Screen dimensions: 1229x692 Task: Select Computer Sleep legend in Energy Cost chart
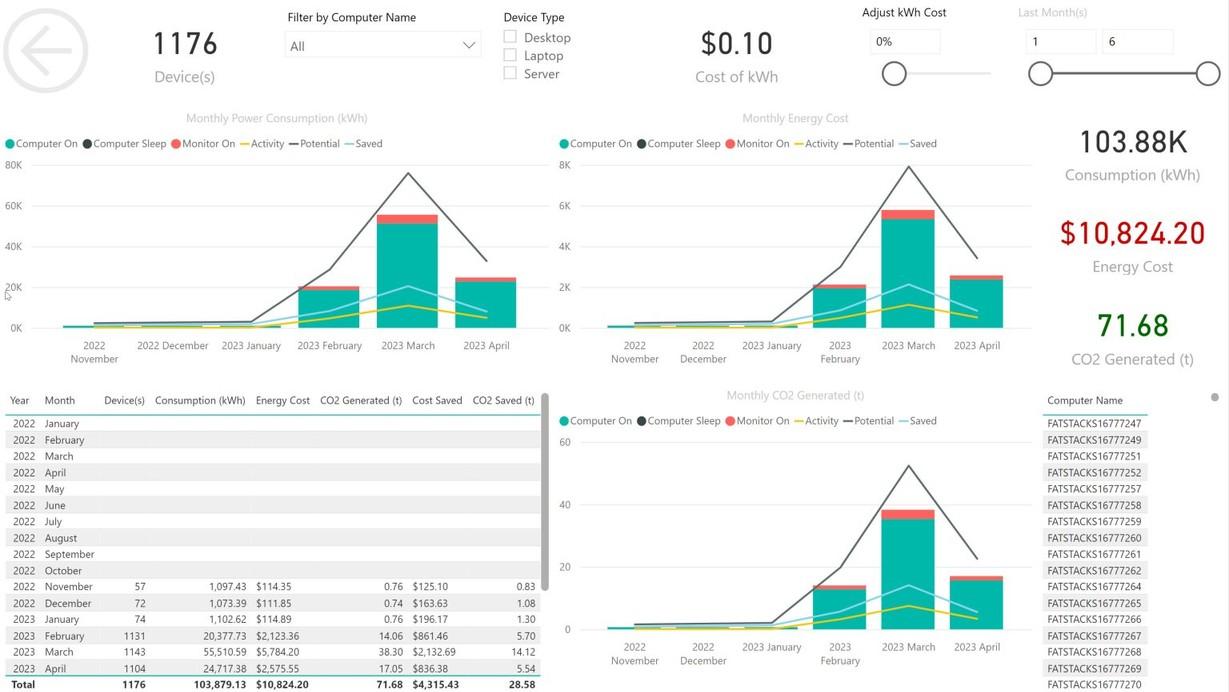click(x=679, y=144)
